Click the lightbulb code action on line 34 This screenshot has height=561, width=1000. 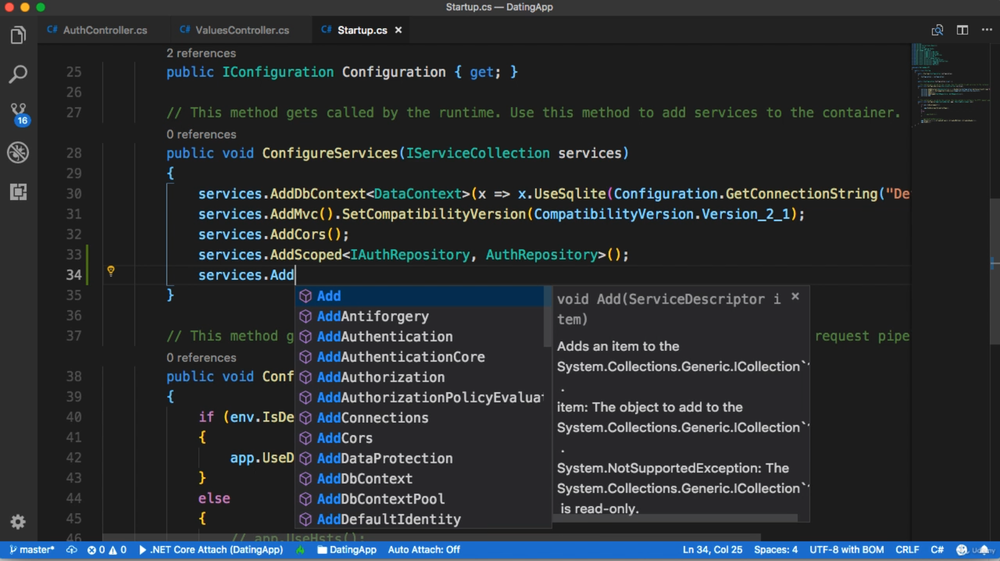(x=111, y=272)
